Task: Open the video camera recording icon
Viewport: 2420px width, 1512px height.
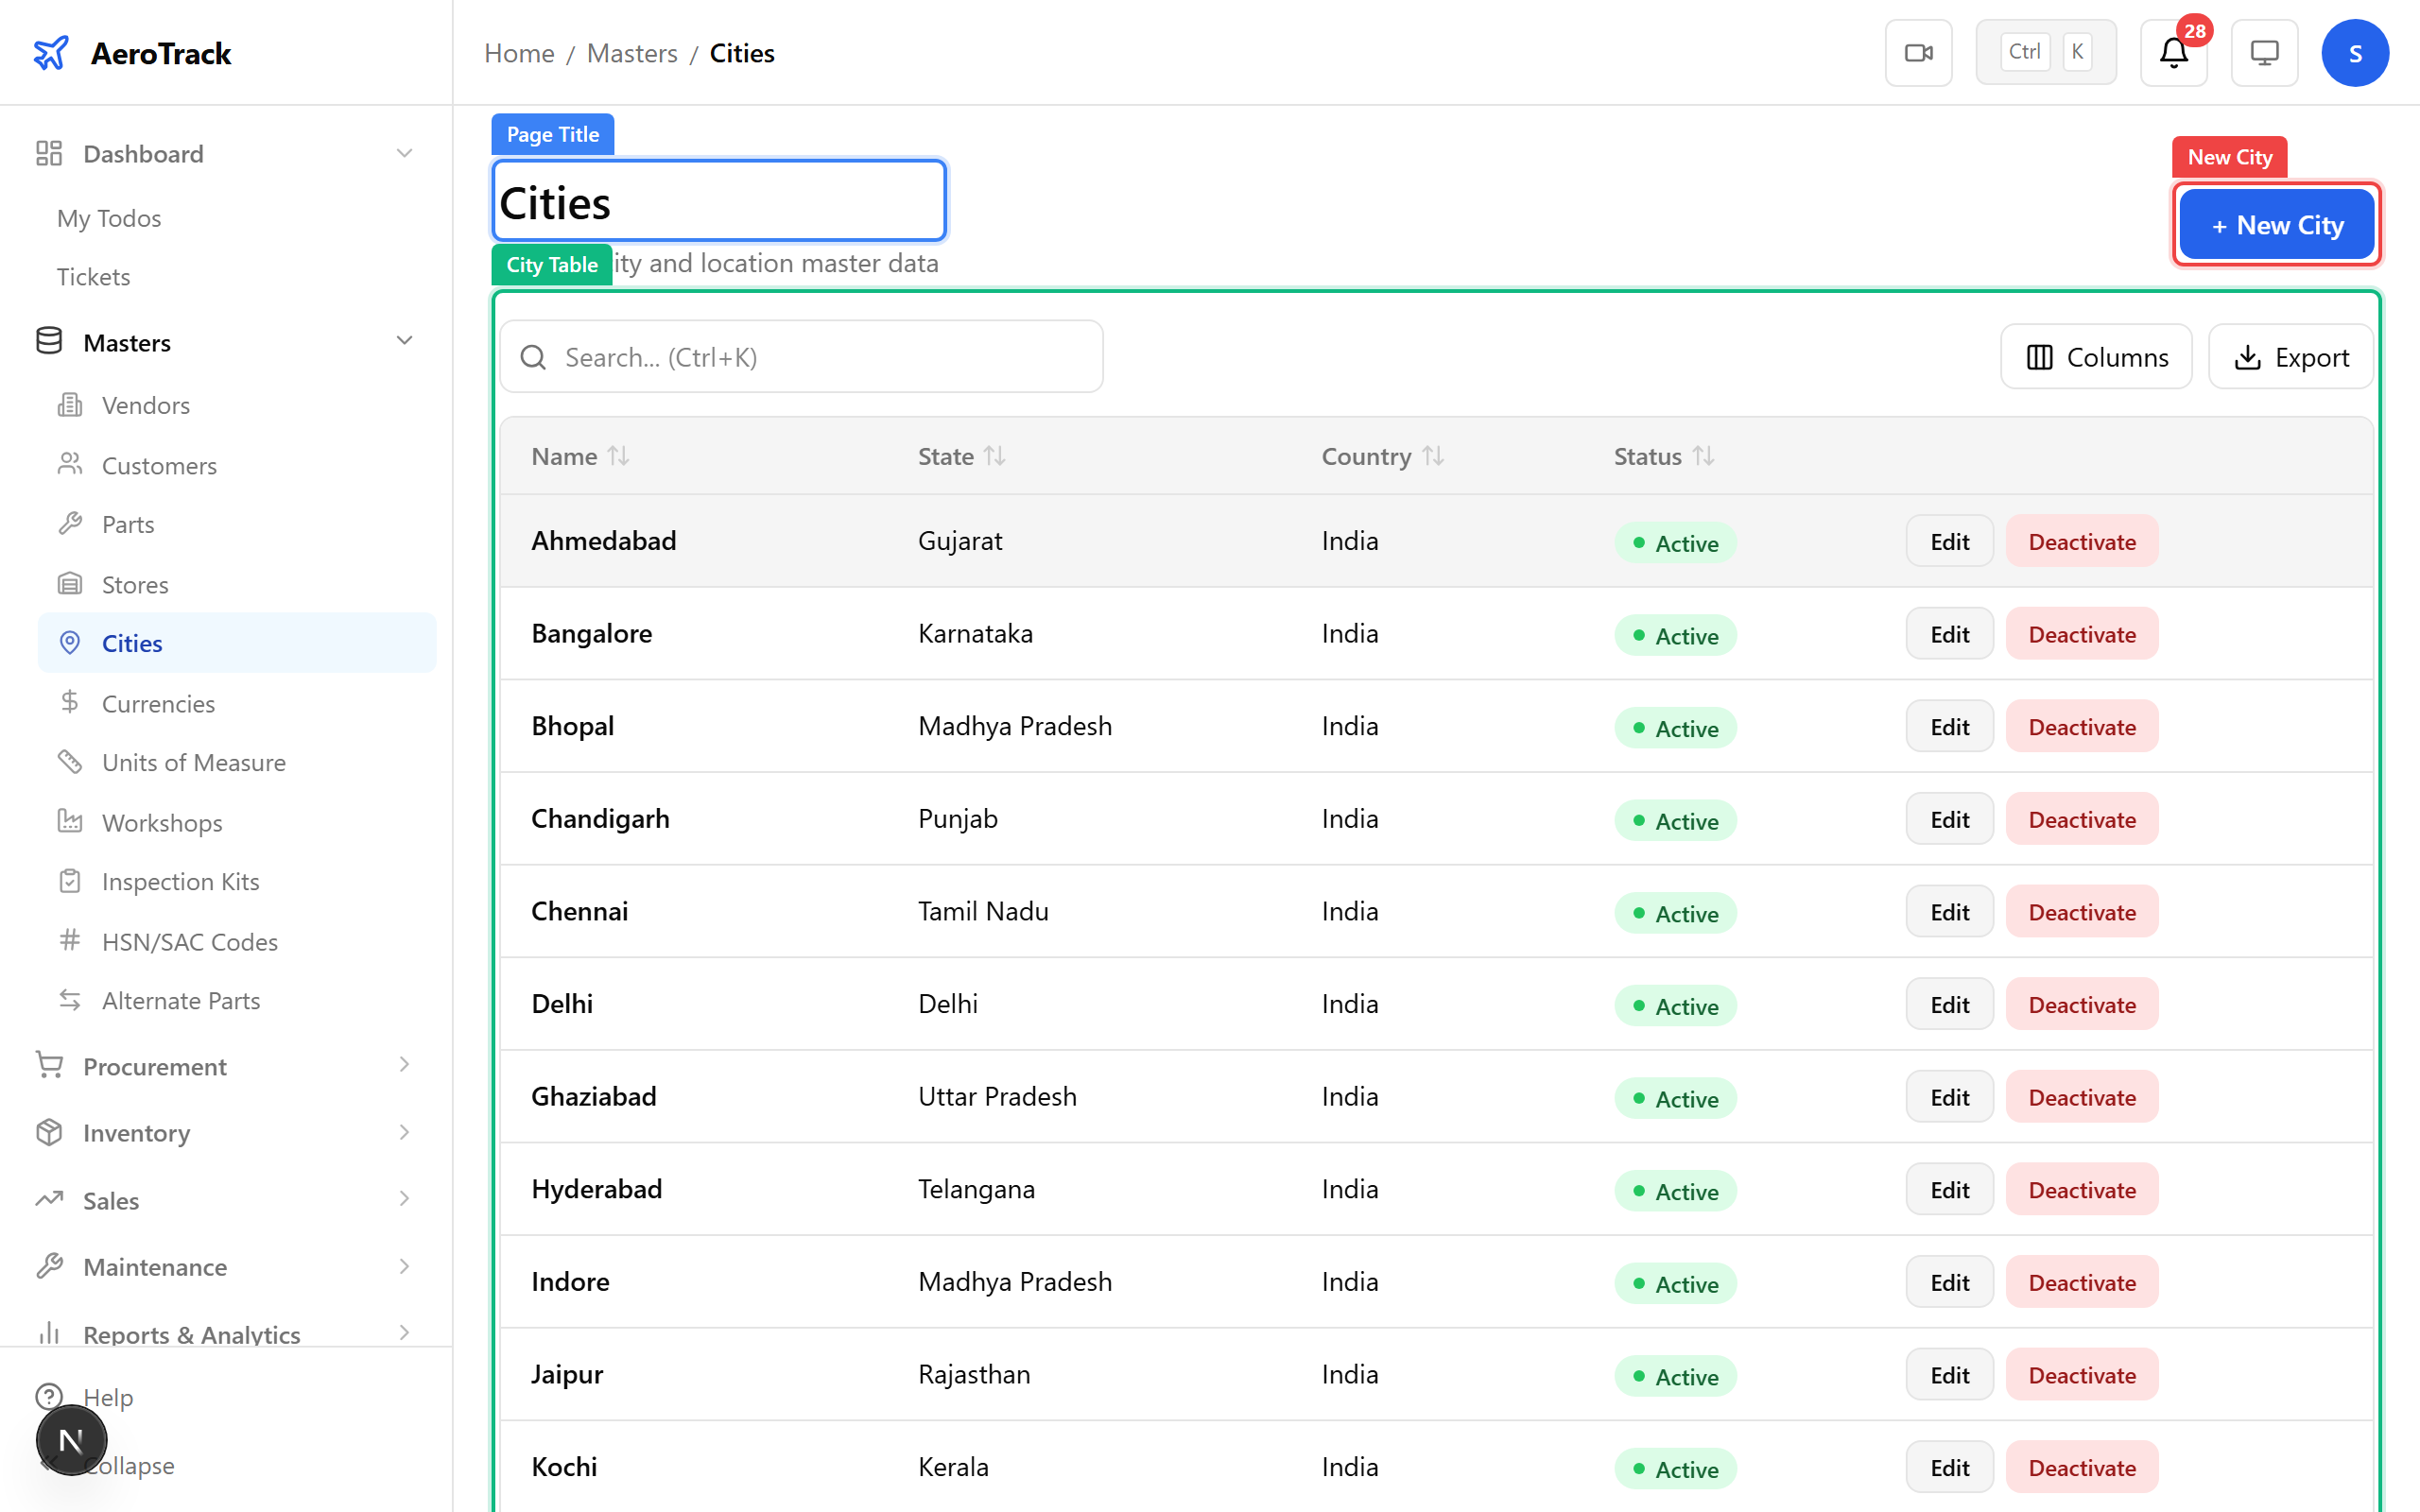Action: click(x=1918, y=52)
